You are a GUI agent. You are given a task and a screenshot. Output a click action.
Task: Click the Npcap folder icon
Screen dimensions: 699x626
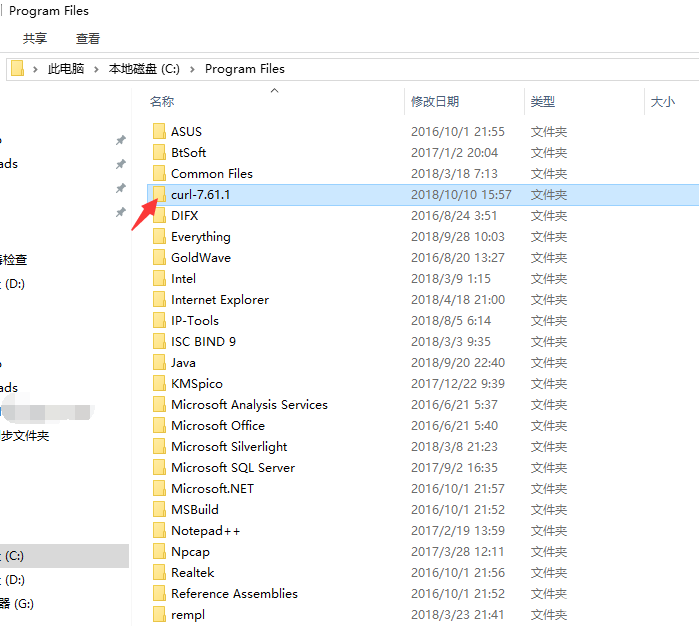click(159, 552)
